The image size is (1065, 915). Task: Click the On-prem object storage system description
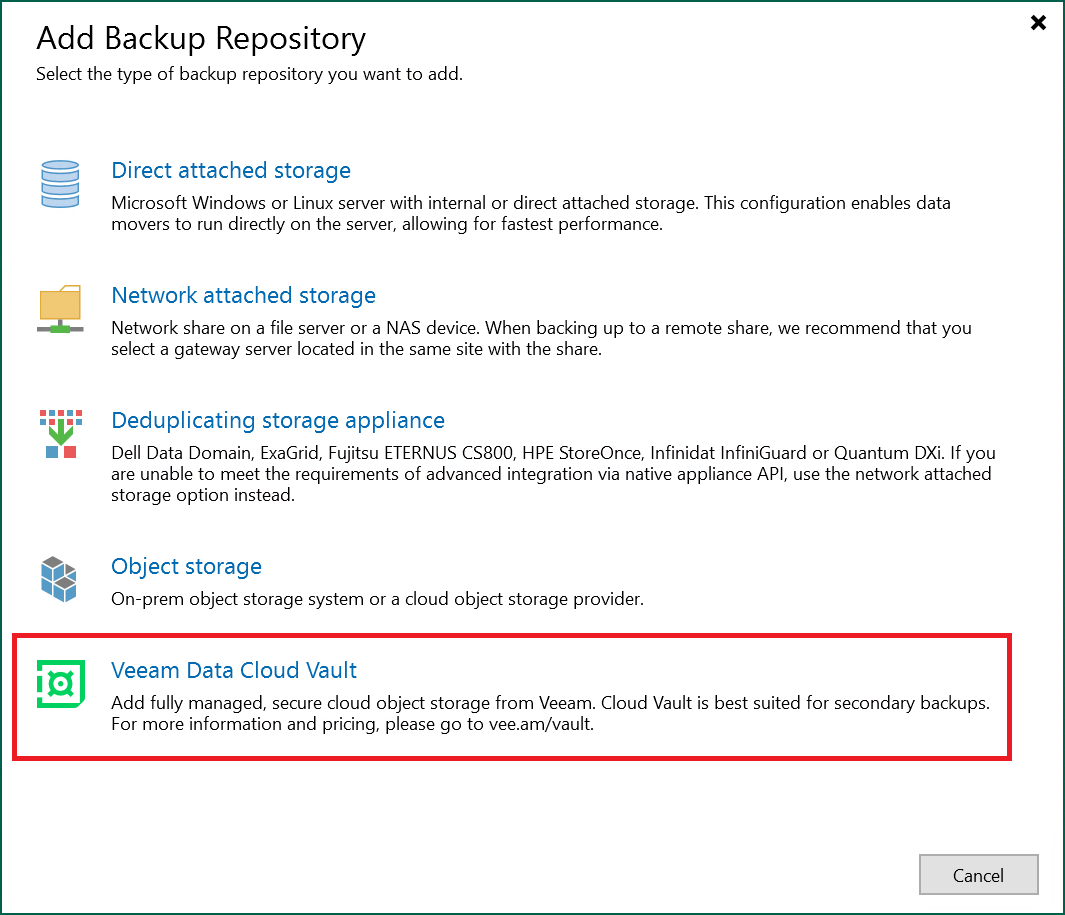click(377, 598)
